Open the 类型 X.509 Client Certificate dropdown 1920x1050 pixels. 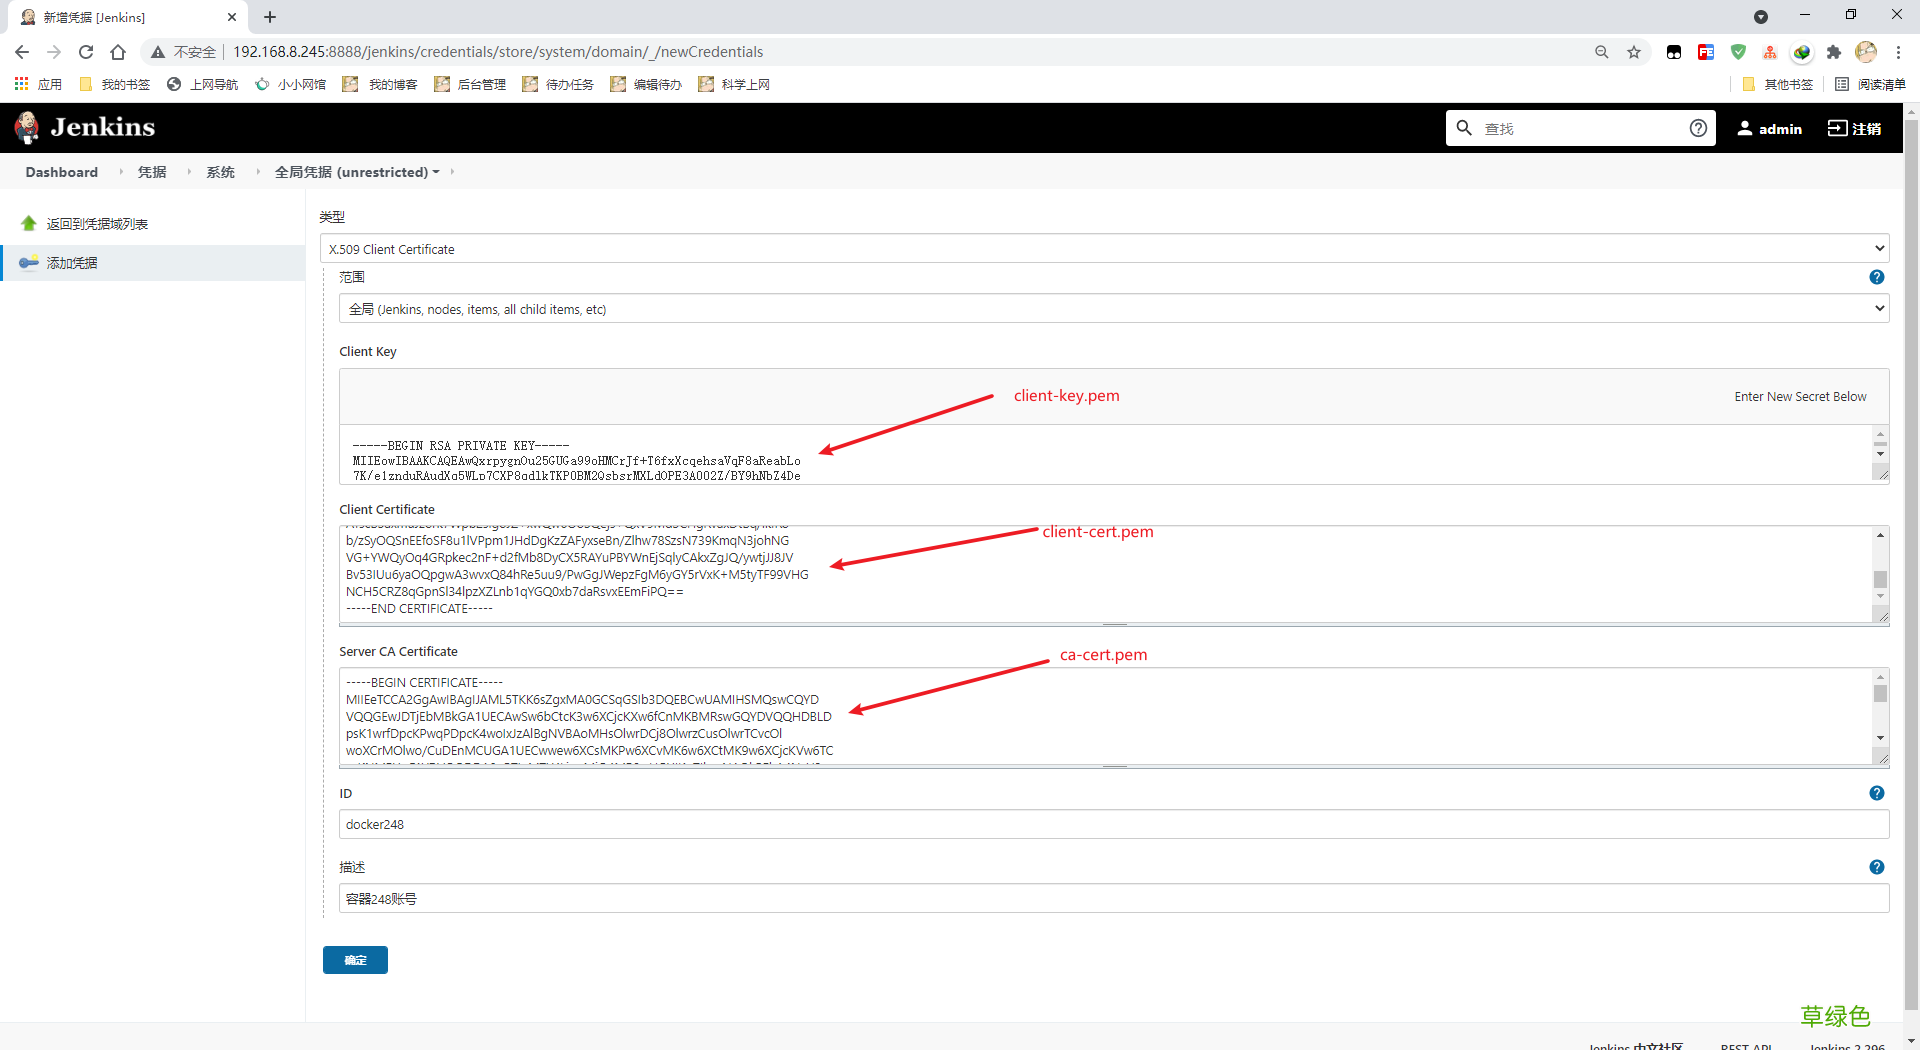(x=1104, y=249)
